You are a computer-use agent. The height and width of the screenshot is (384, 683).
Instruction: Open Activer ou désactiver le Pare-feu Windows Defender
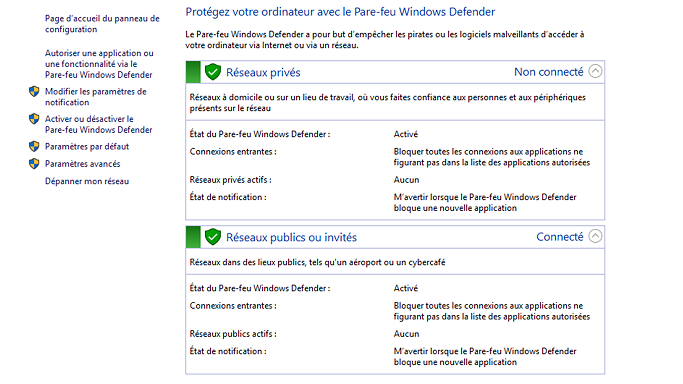99,124
